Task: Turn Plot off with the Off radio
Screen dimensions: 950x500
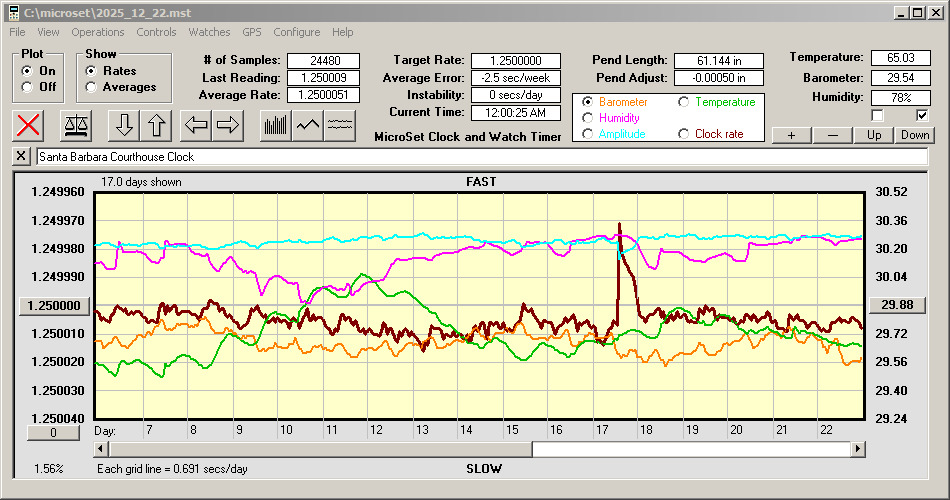Action: pos(27,87)
